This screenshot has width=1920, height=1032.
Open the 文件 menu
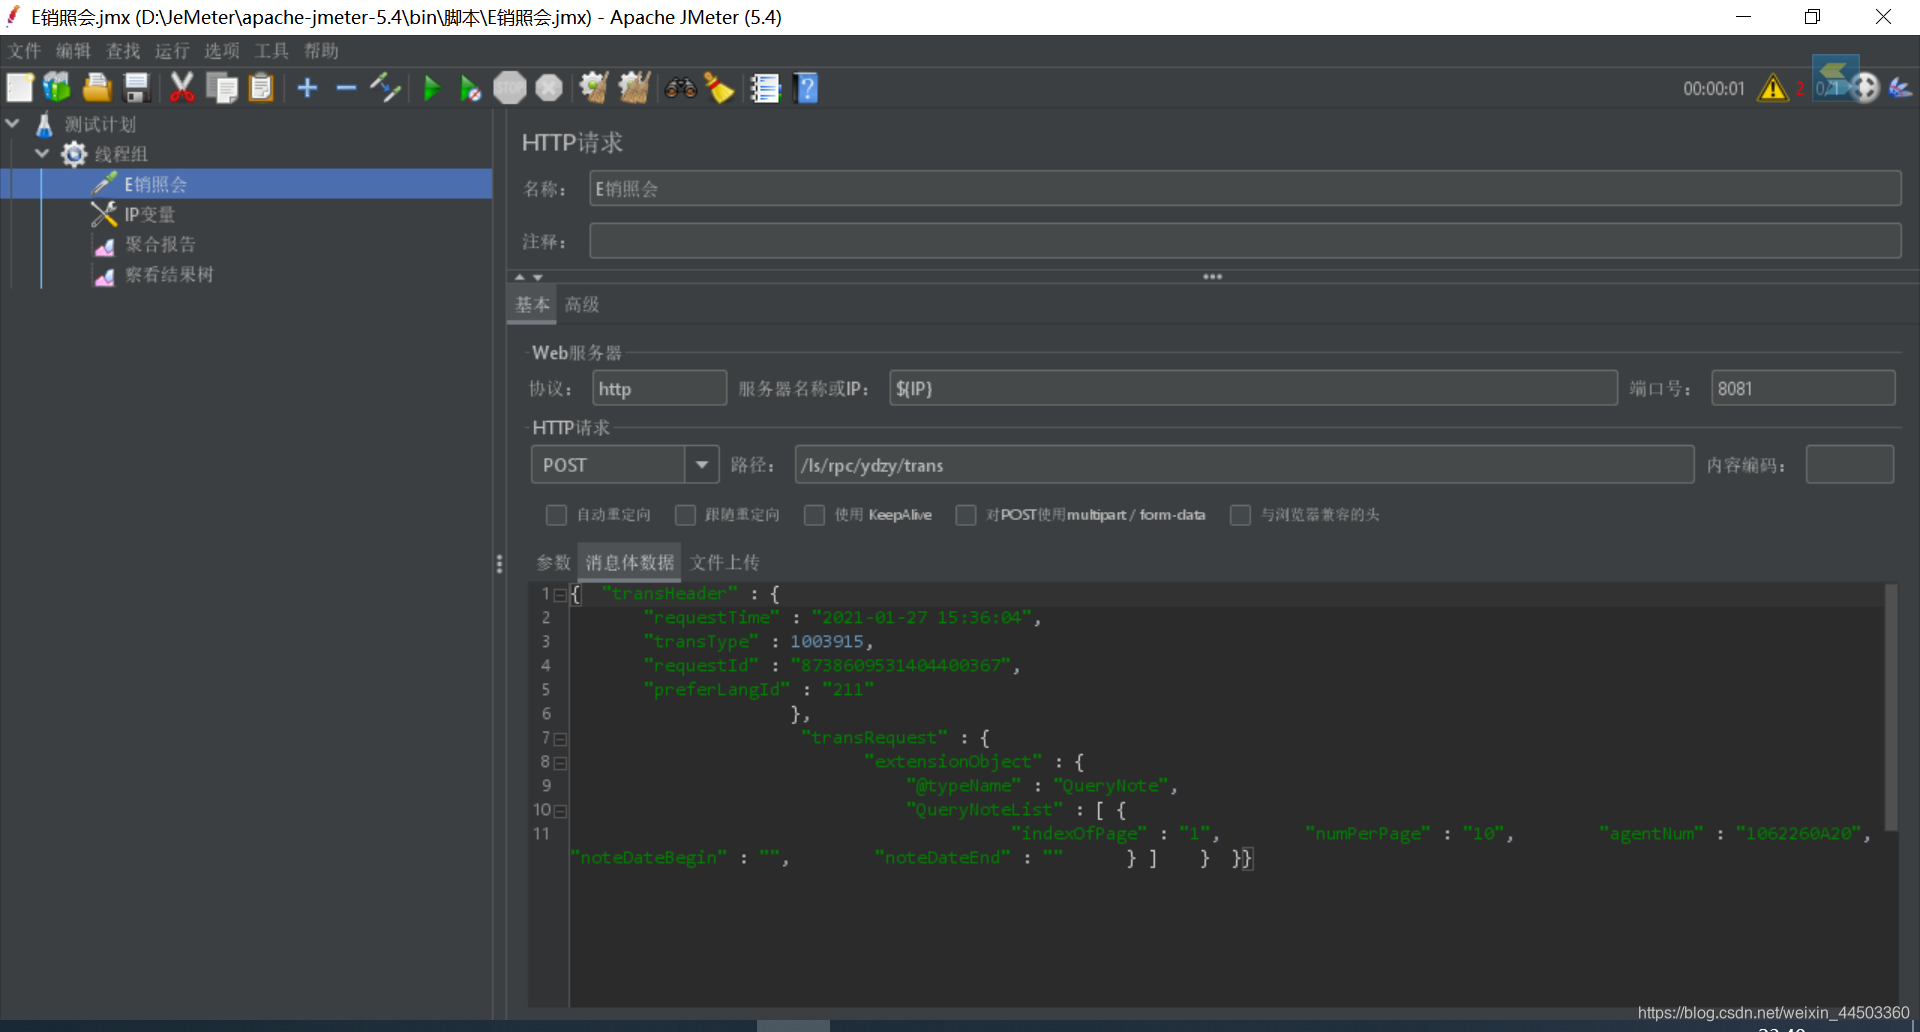click(24, 51)
